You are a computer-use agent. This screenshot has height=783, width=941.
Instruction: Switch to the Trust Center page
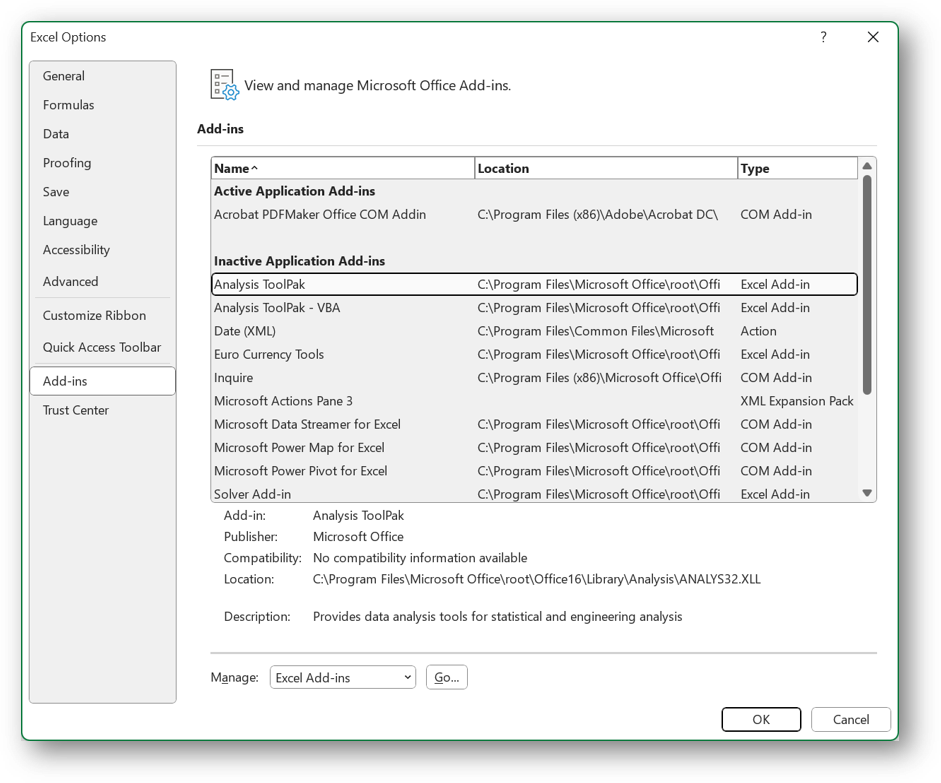click(x=75, y=409)
